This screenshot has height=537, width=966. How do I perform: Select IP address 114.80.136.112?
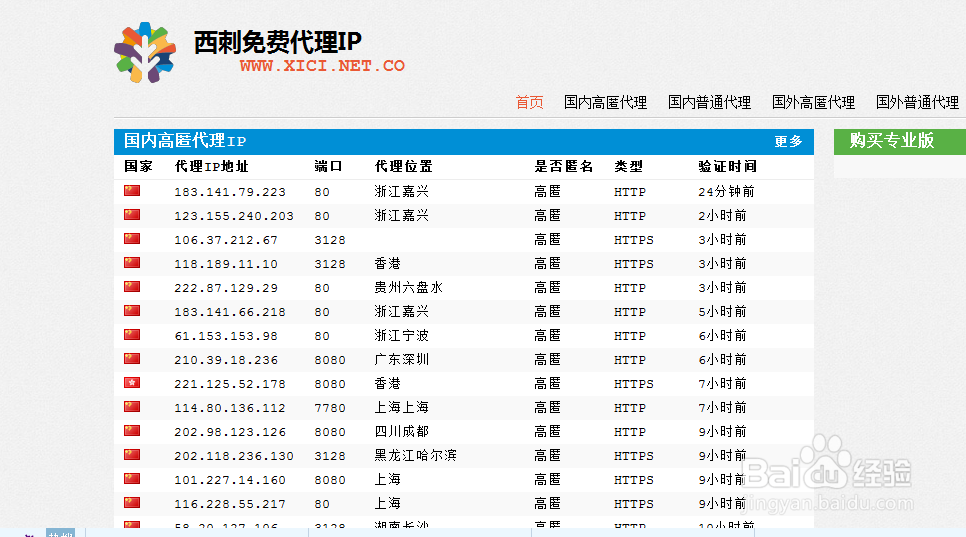click(x=230, y=408)
